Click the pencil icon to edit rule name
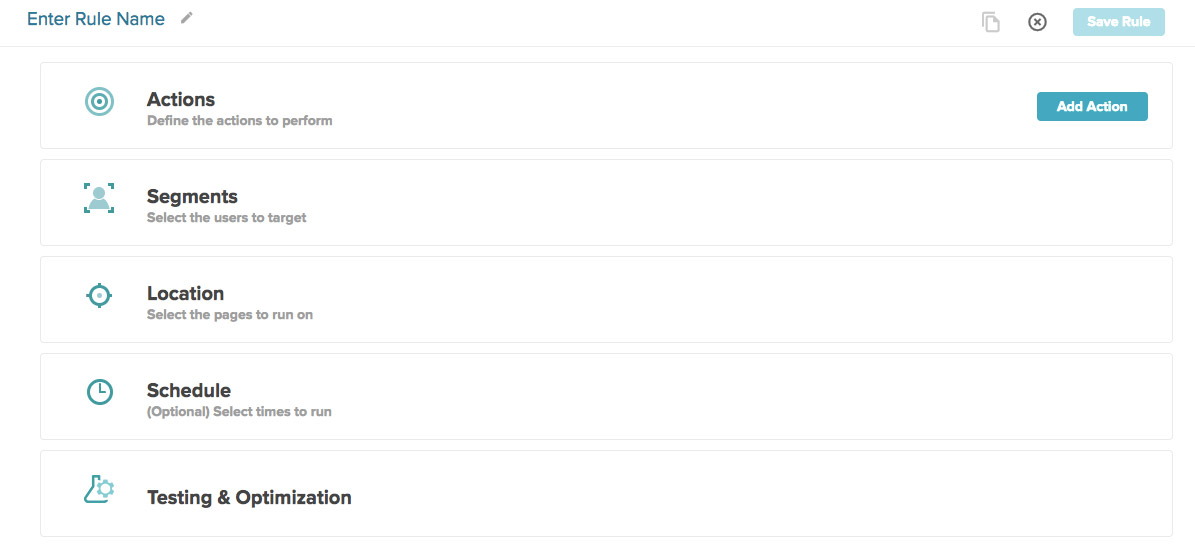The image size is (1195, 550). 187,18
